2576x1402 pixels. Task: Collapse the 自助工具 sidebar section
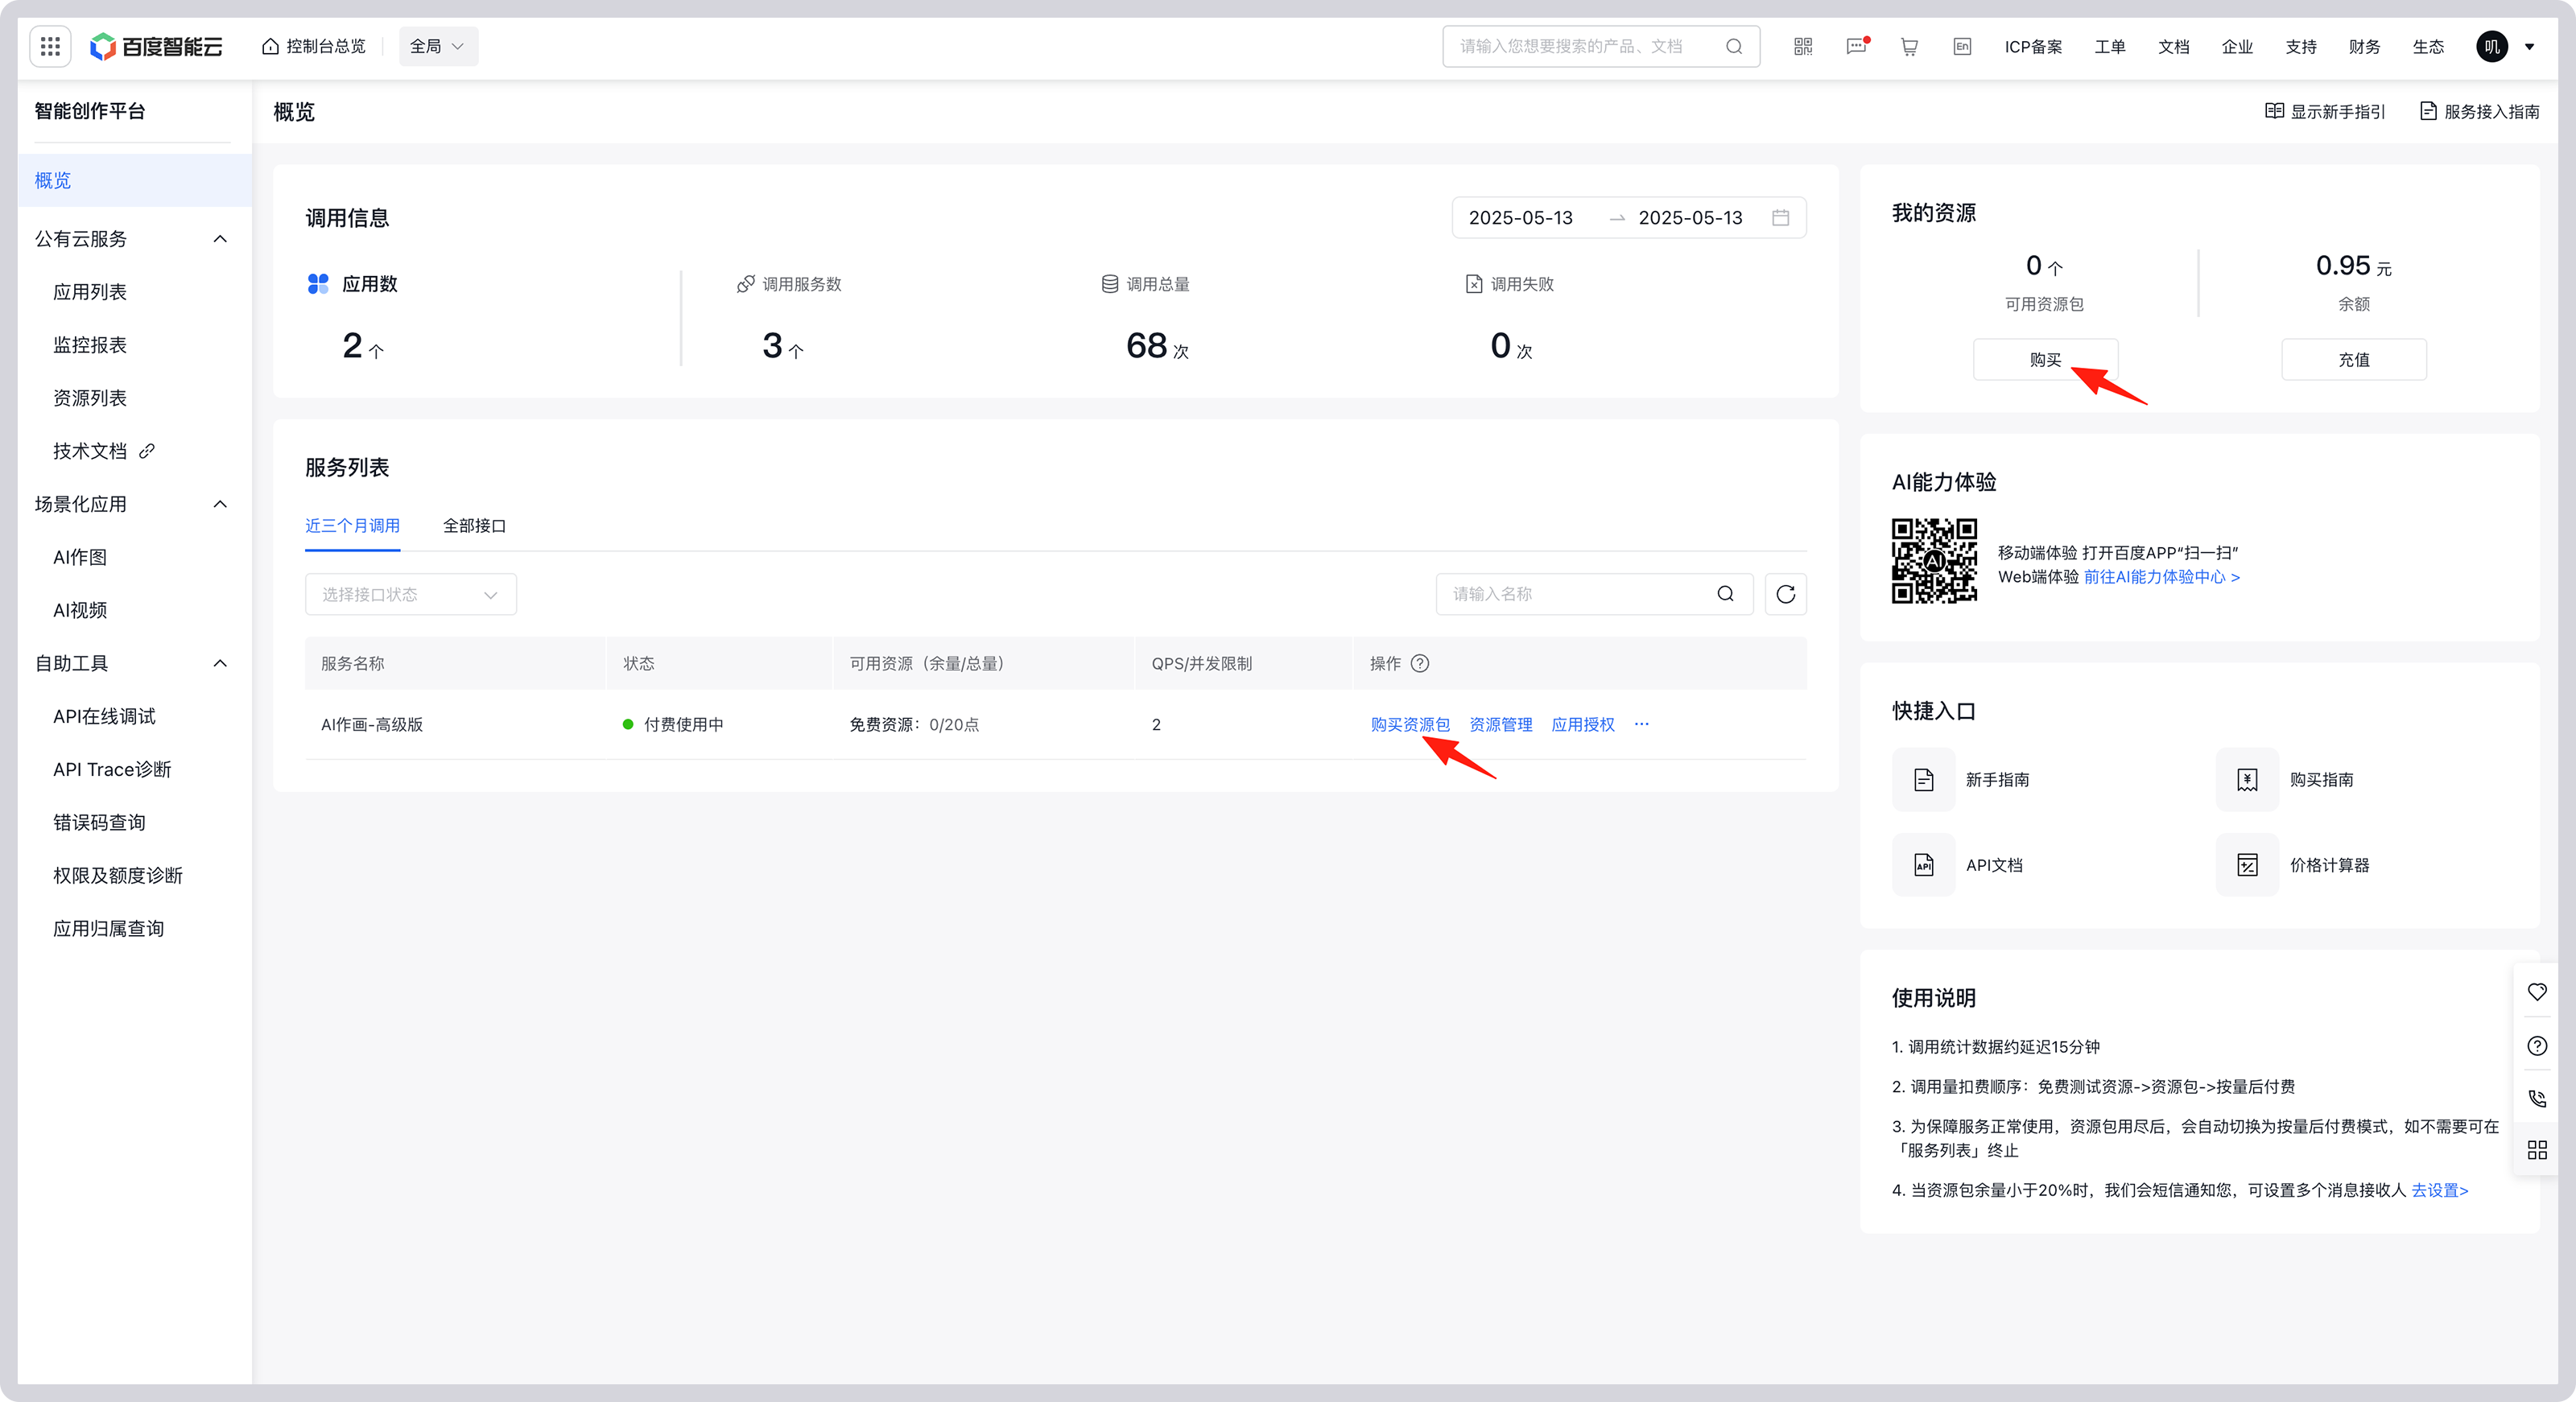coord(220,663)
